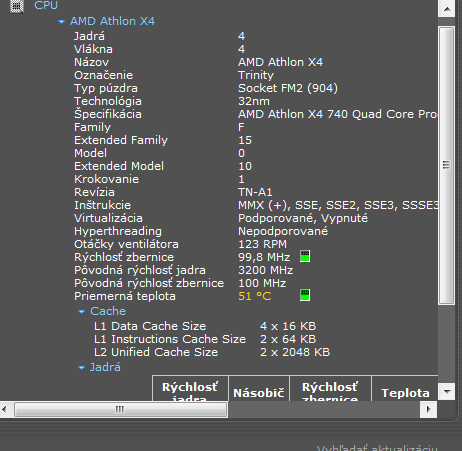Viewport: 462px width, 451px height.
Task: Collapse the AMD Athlon X4 tree node
Action: coord(61,22)
